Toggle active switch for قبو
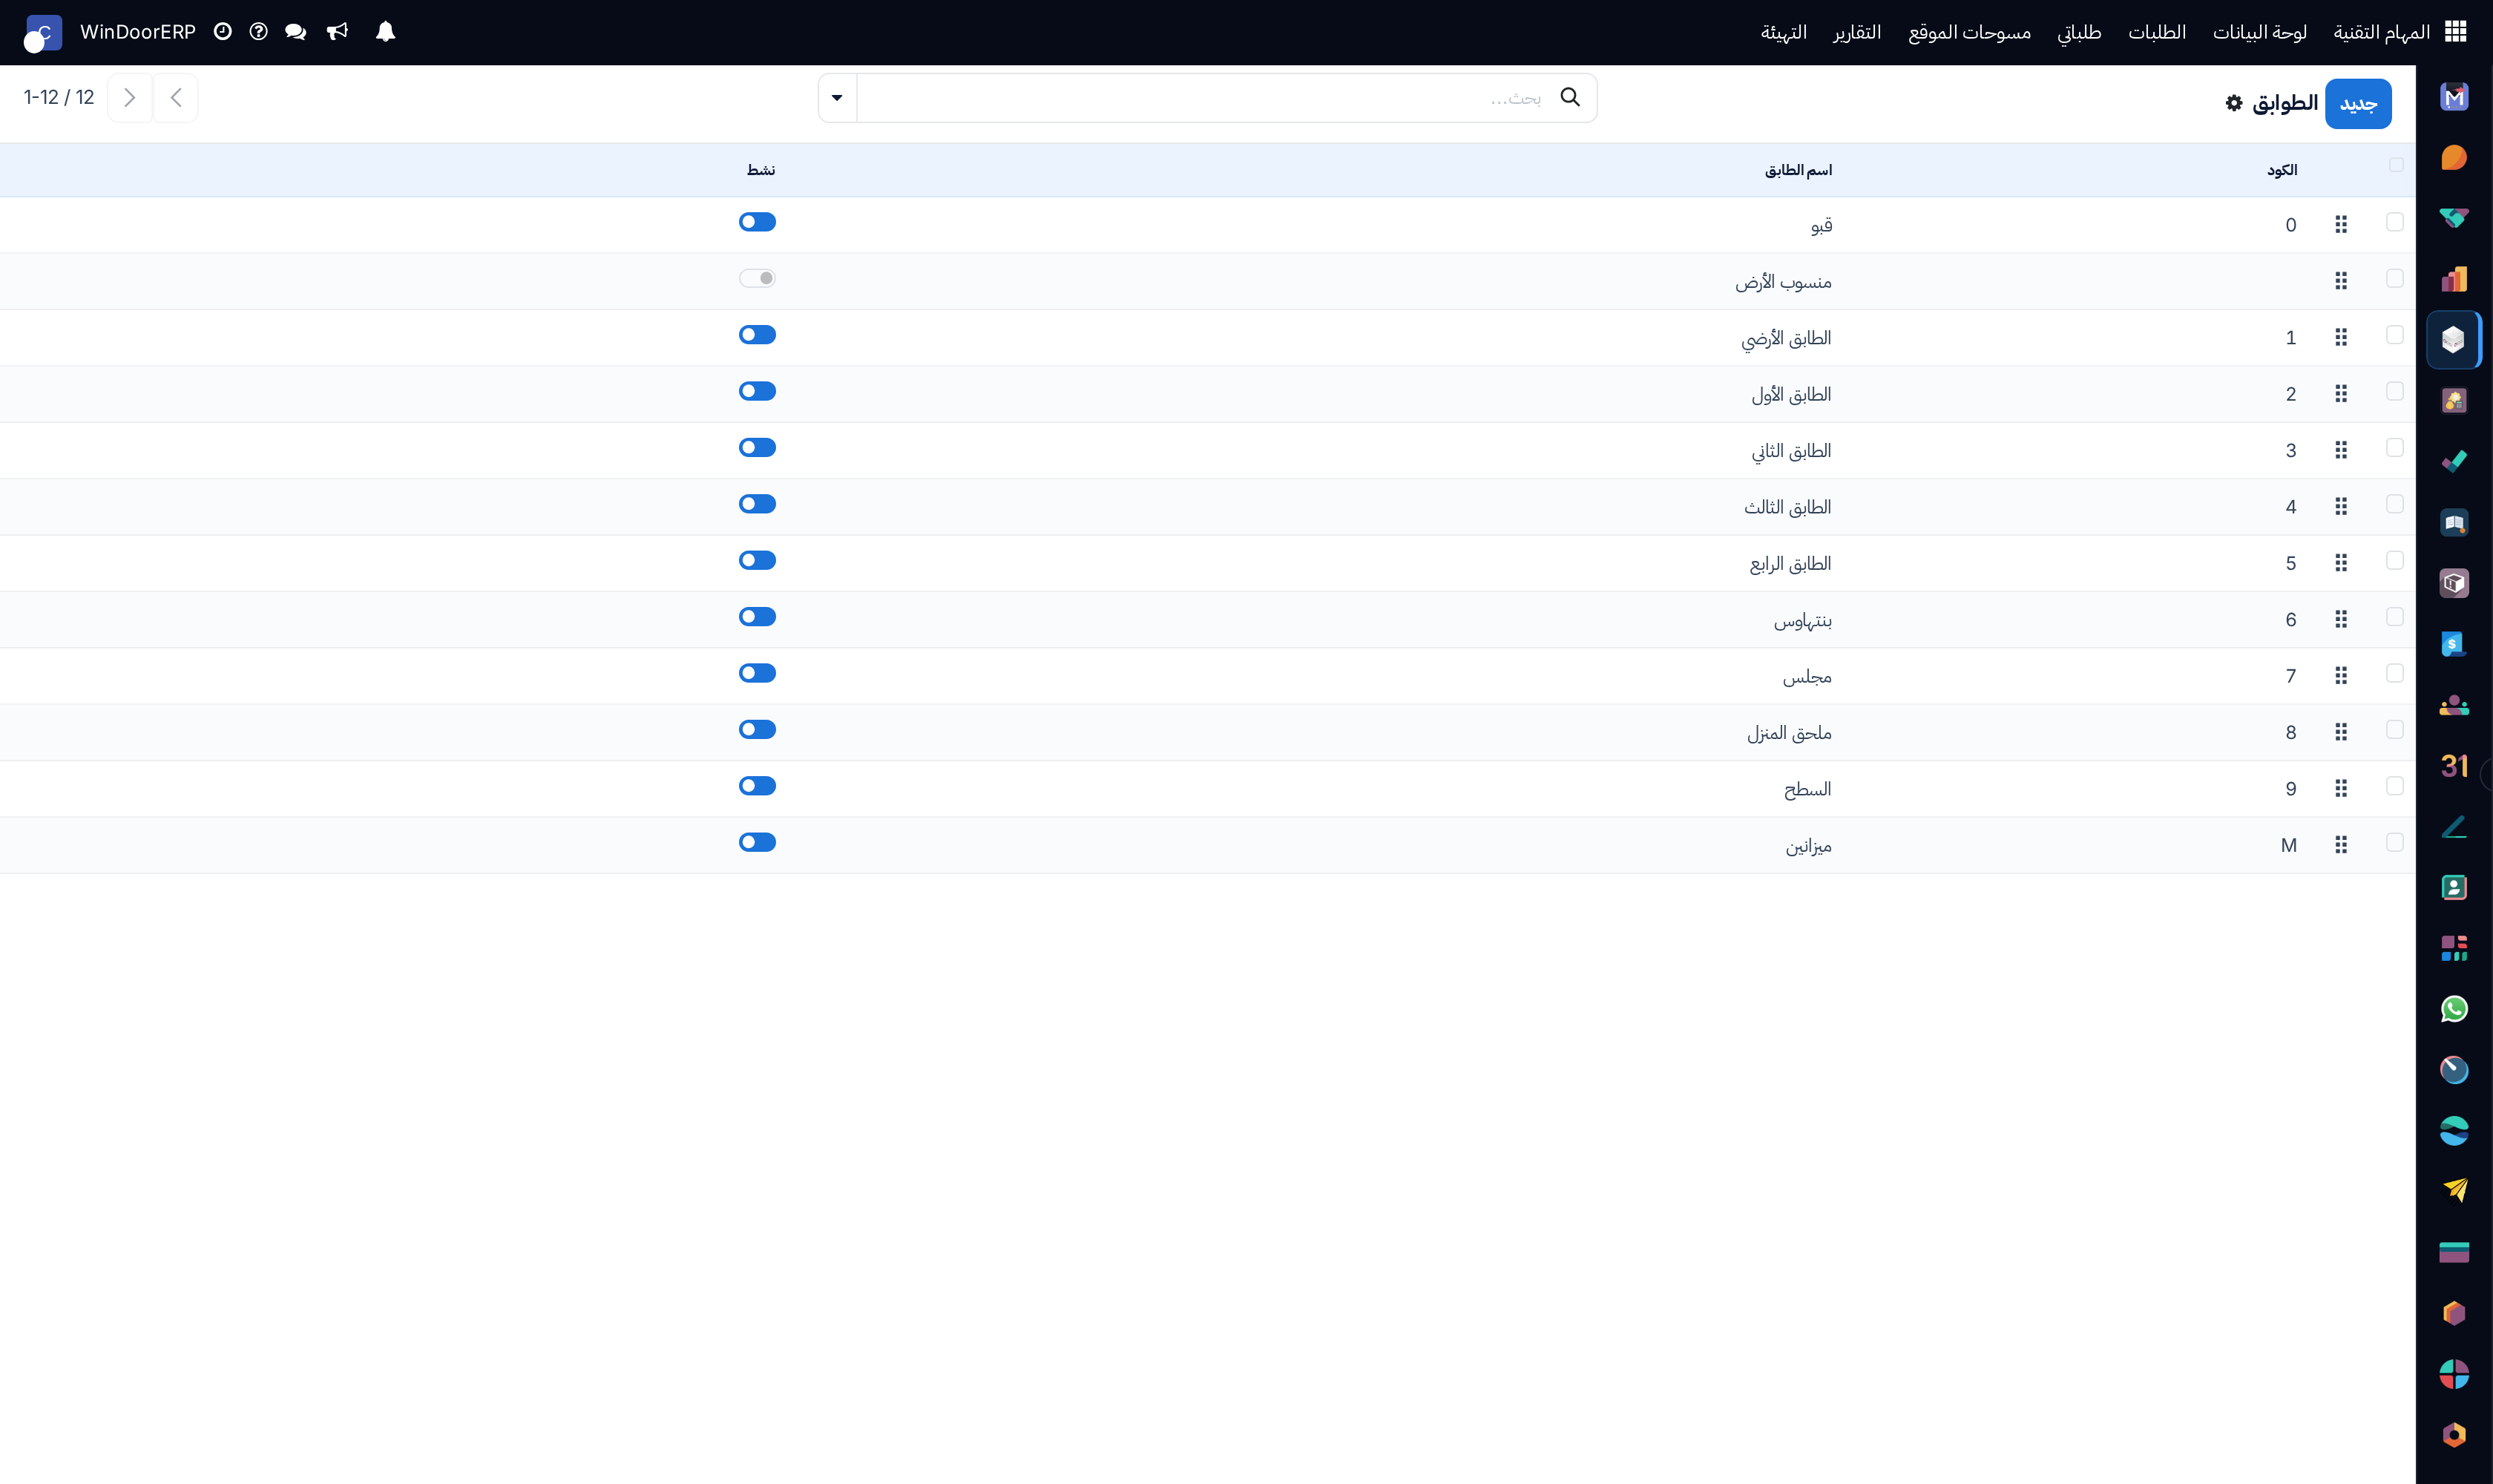This screenshot has width=2493, height=1484. click(x=757, y=222)
